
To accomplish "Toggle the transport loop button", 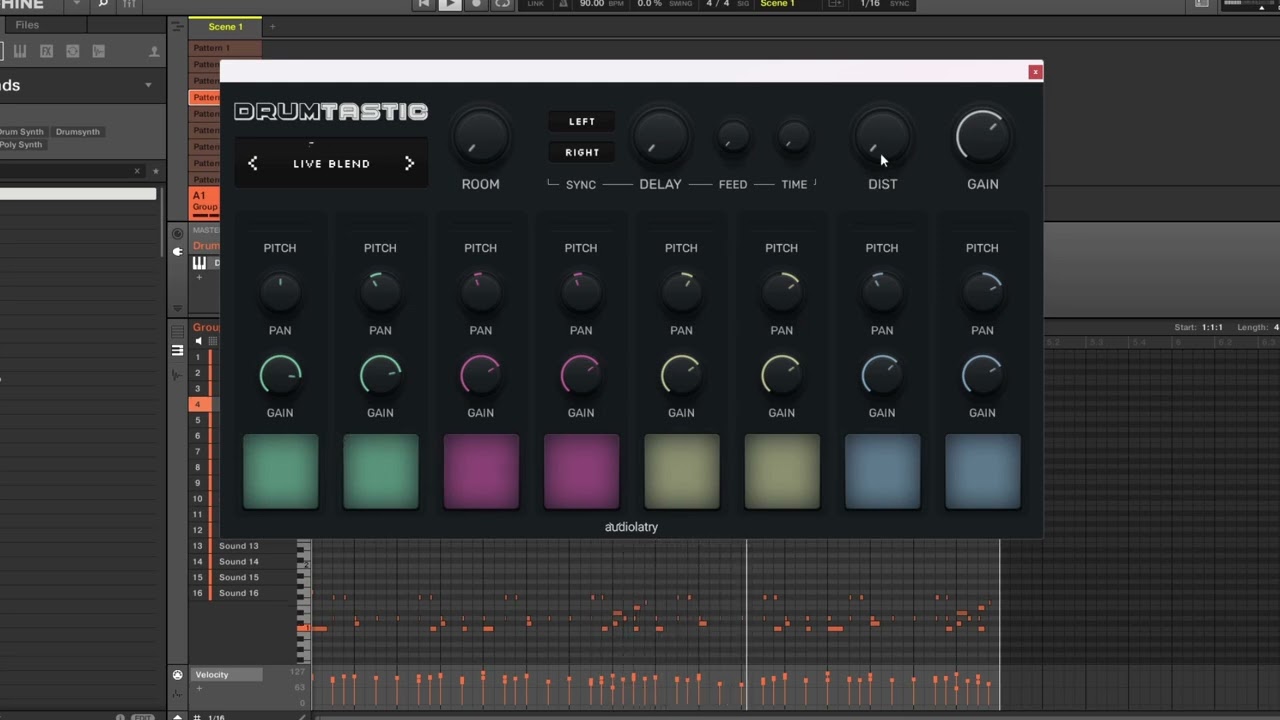I will pos(502,4).
